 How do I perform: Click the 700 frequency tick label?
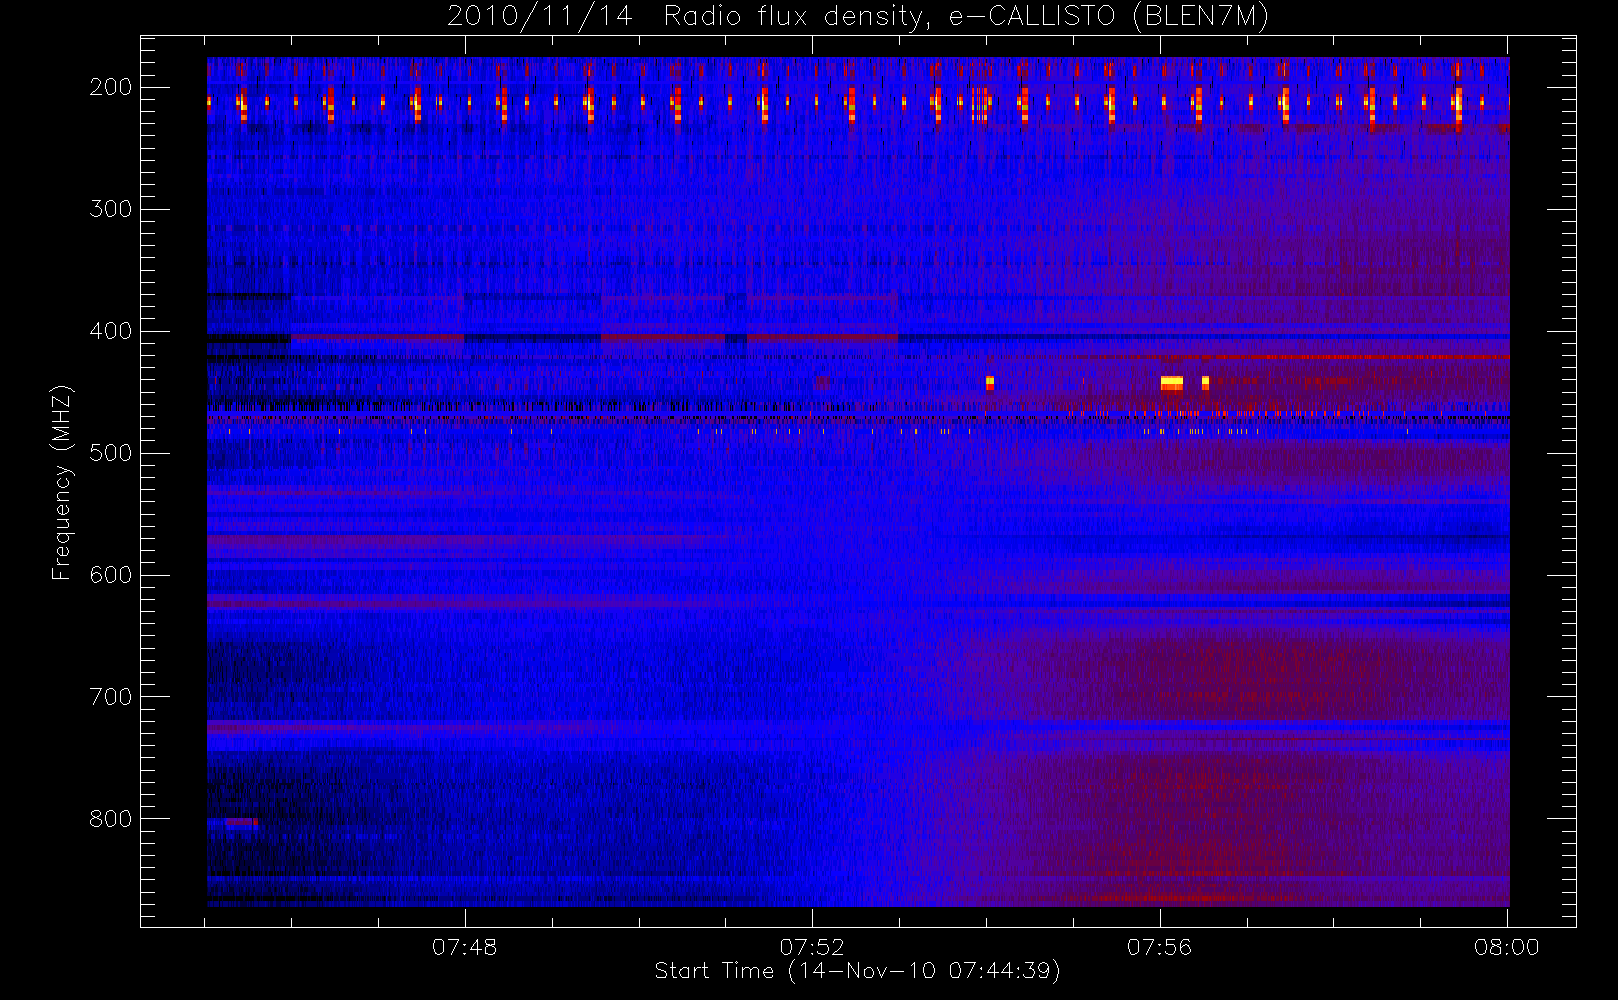[110, 697]
